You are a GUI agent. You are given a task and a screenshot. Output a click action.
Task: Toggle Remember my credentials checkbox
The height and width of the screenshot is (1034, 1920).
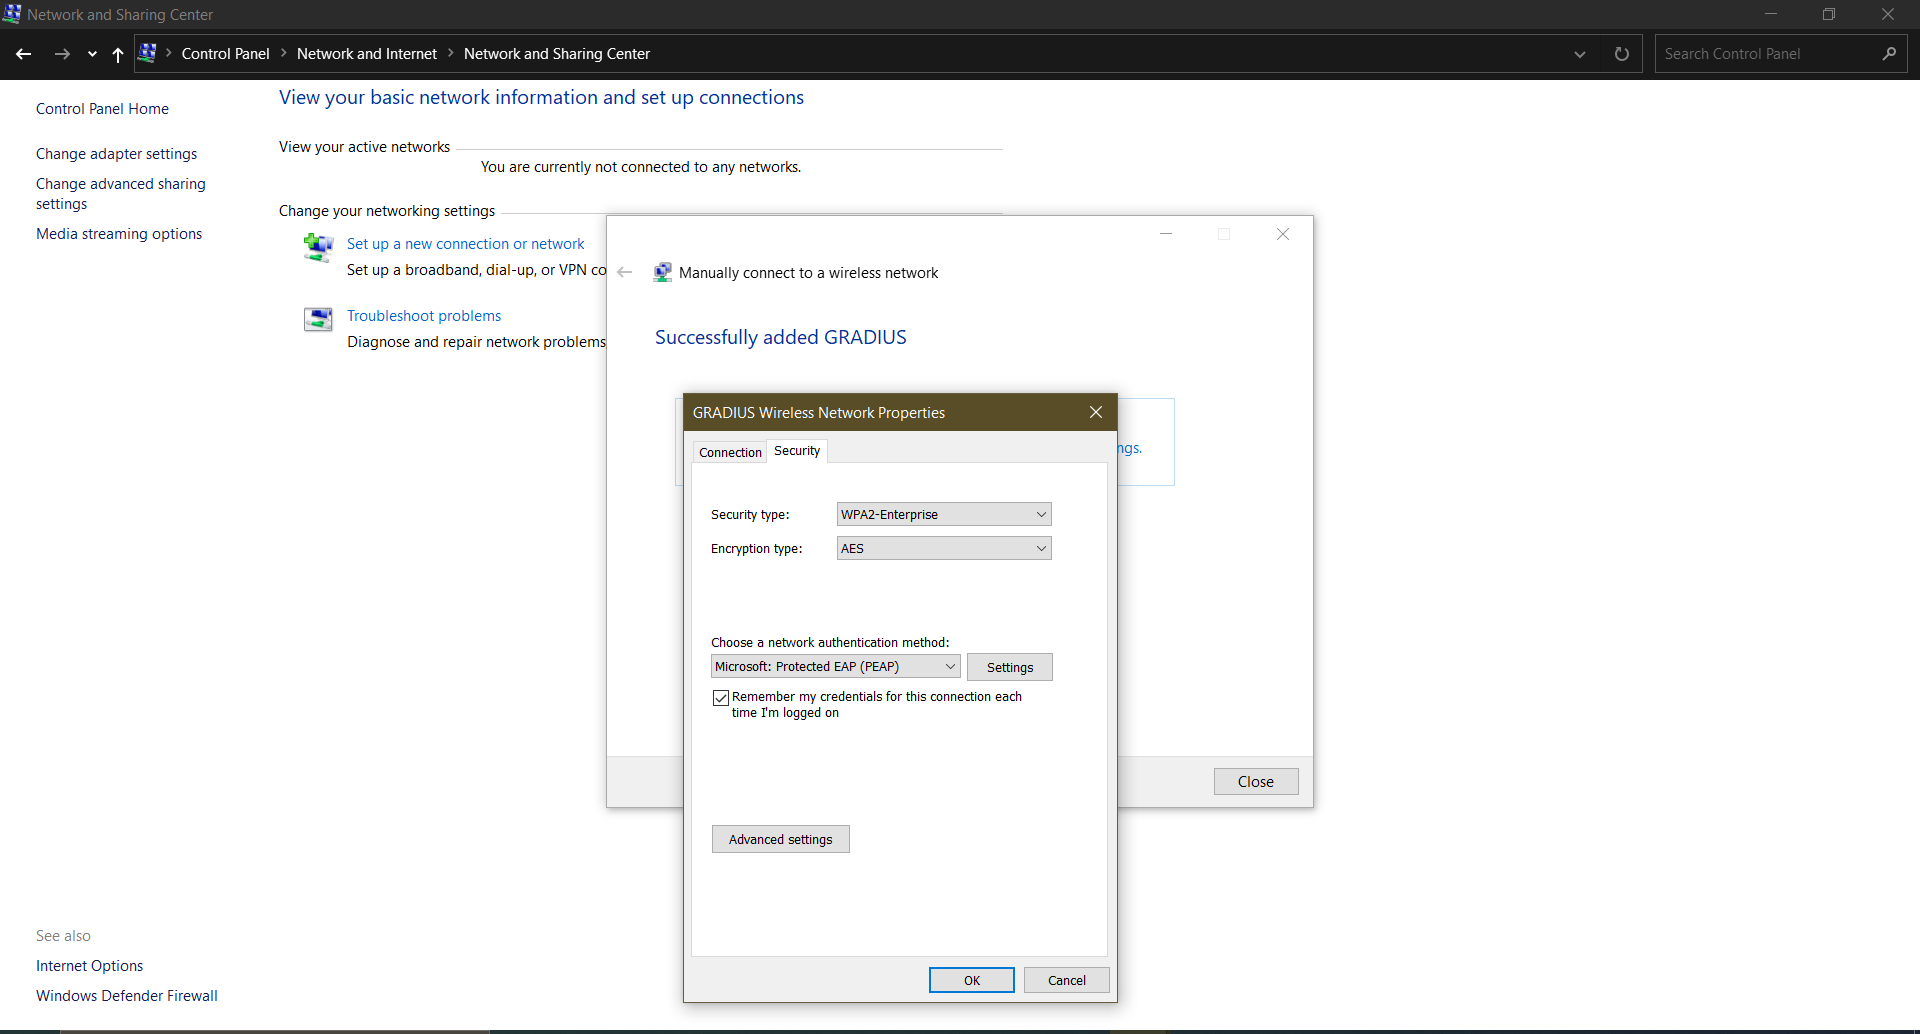tap(720, 698)
